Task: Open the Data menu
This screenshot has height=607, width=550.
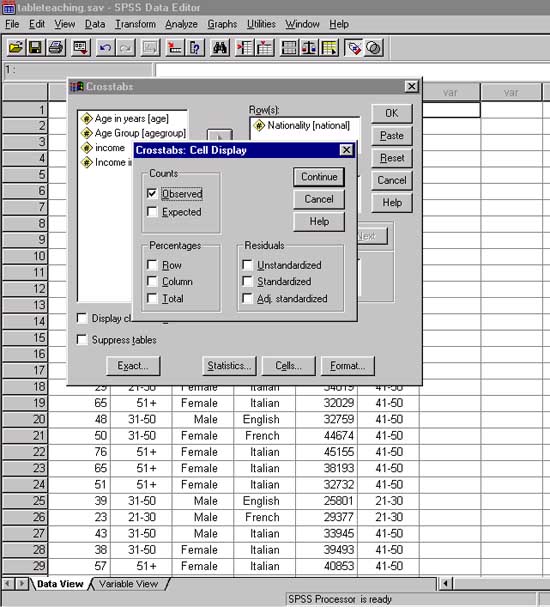Action: (x=95, y=24)
